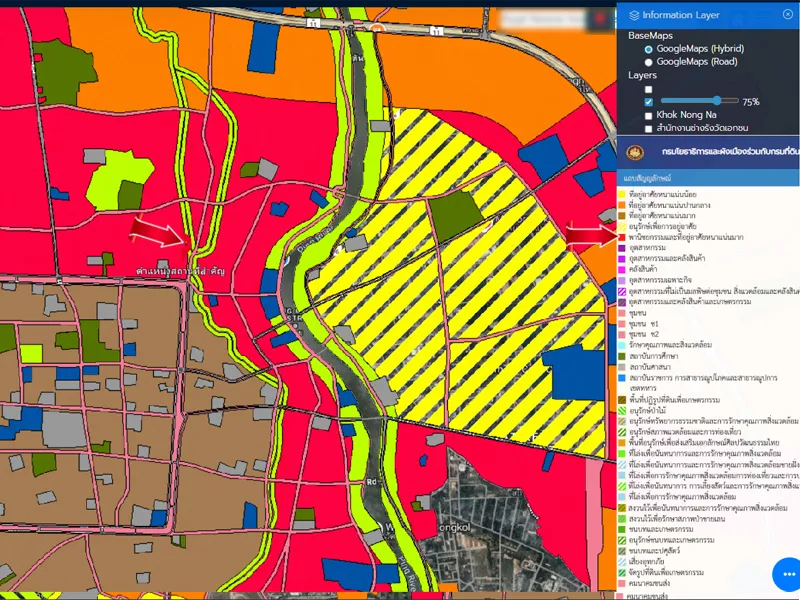Enable the Khok Nong Na layer
Image resolution: width=800 pixels, height=600 pixels.
649,115
